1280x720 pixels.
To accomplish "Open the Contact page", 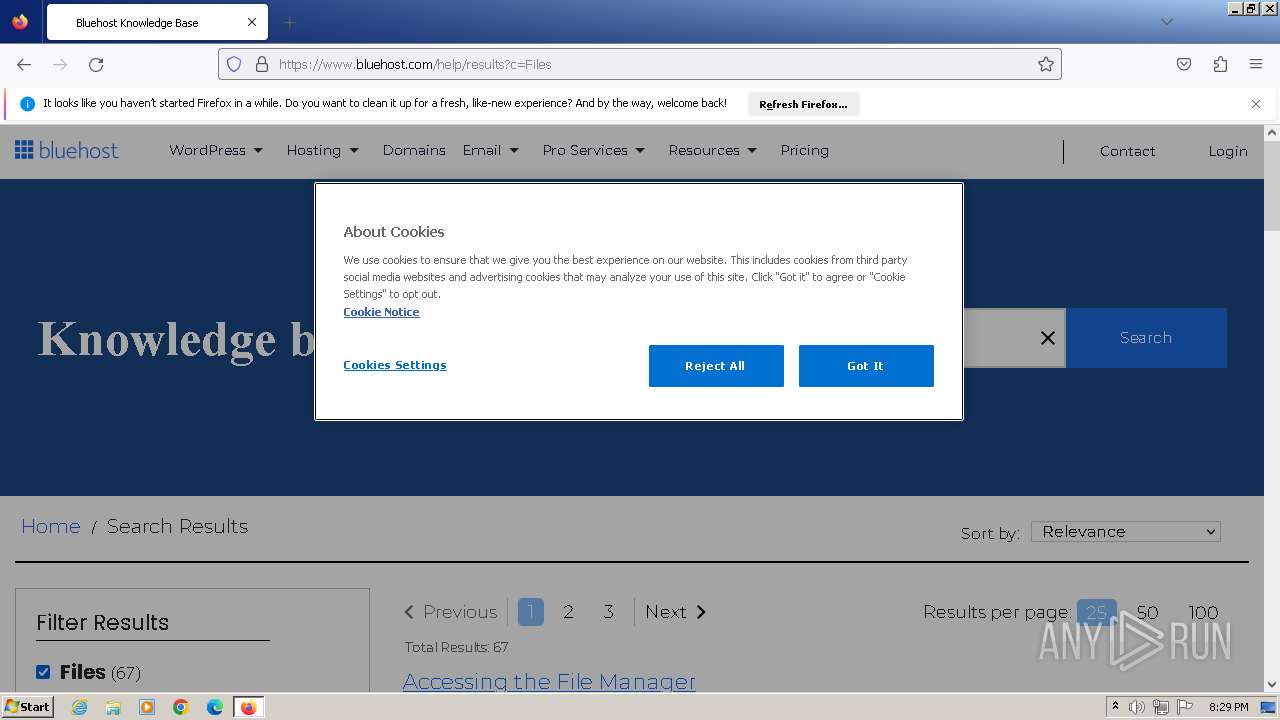I will click(1127, 151).
